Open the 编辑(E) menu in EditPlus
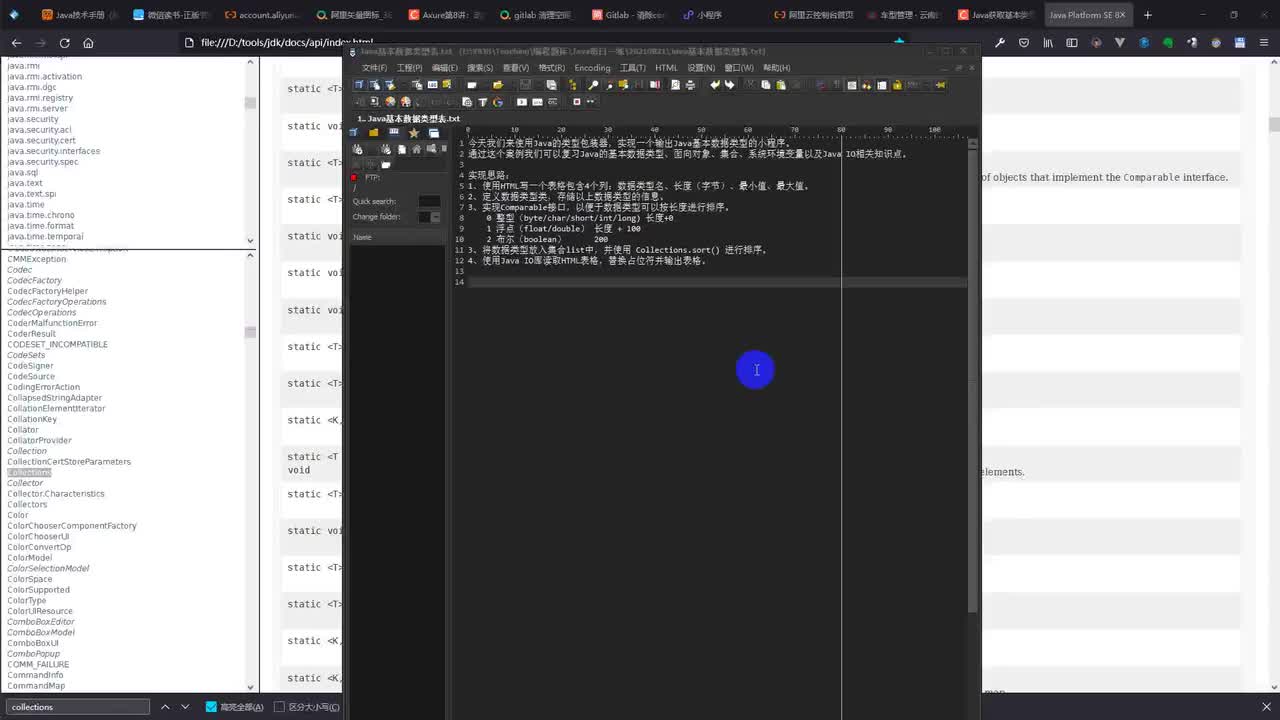The image size is (1280, 720). 445,68
